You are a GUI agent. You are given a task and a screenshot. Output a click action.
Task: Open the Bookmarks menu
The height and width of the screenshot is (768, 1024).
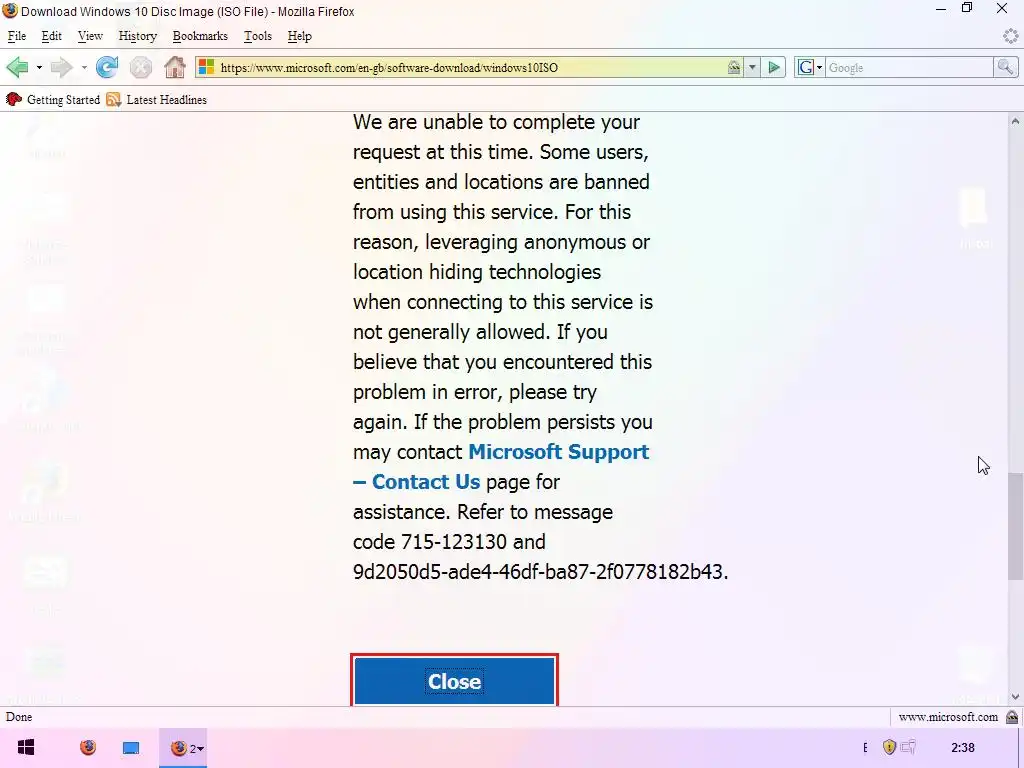pos(200,36)
